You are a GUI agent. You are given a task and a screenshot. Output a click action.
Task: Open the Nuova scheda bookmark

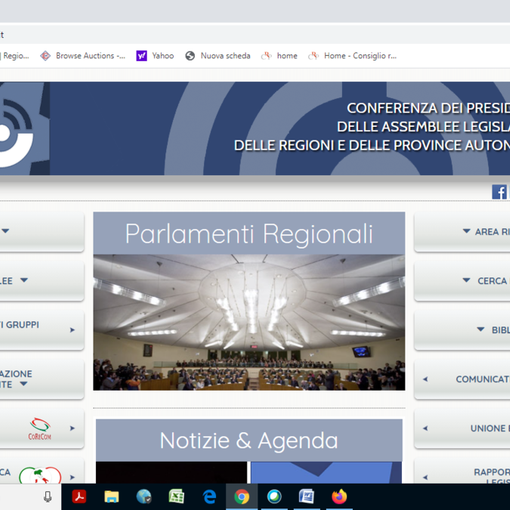click(x=218, y=56)
